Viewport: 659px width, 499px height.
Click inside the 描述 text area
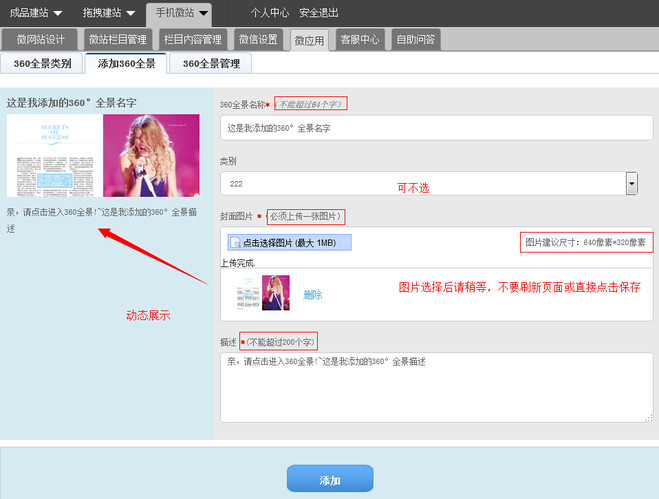pyautogui.click(x=435, y=386)
